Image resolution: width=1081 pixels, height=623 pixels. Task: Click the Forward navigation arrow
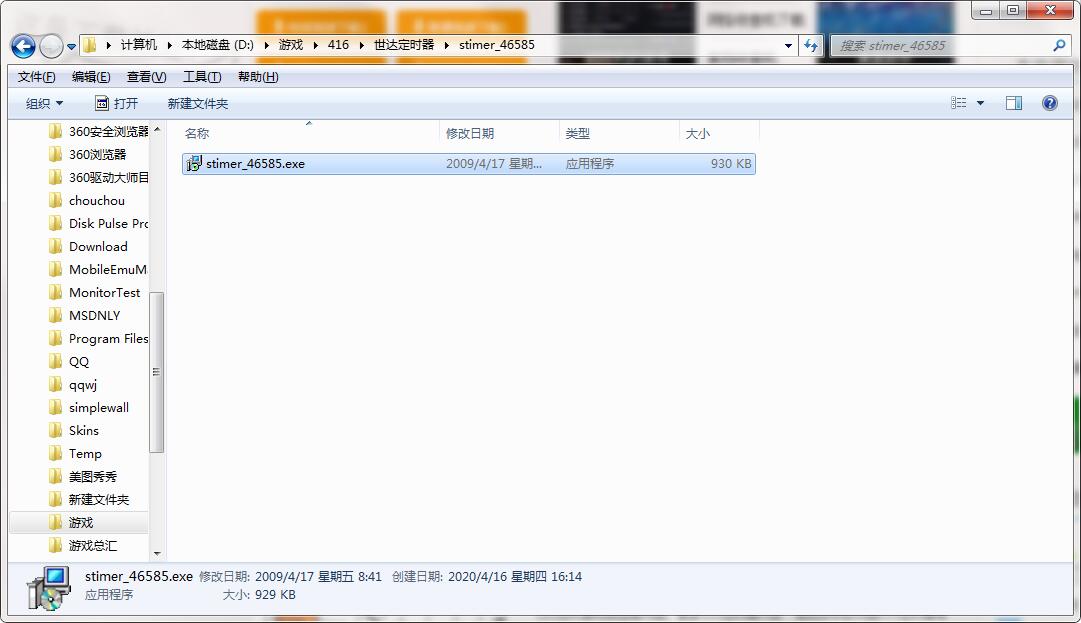[48, 45]
